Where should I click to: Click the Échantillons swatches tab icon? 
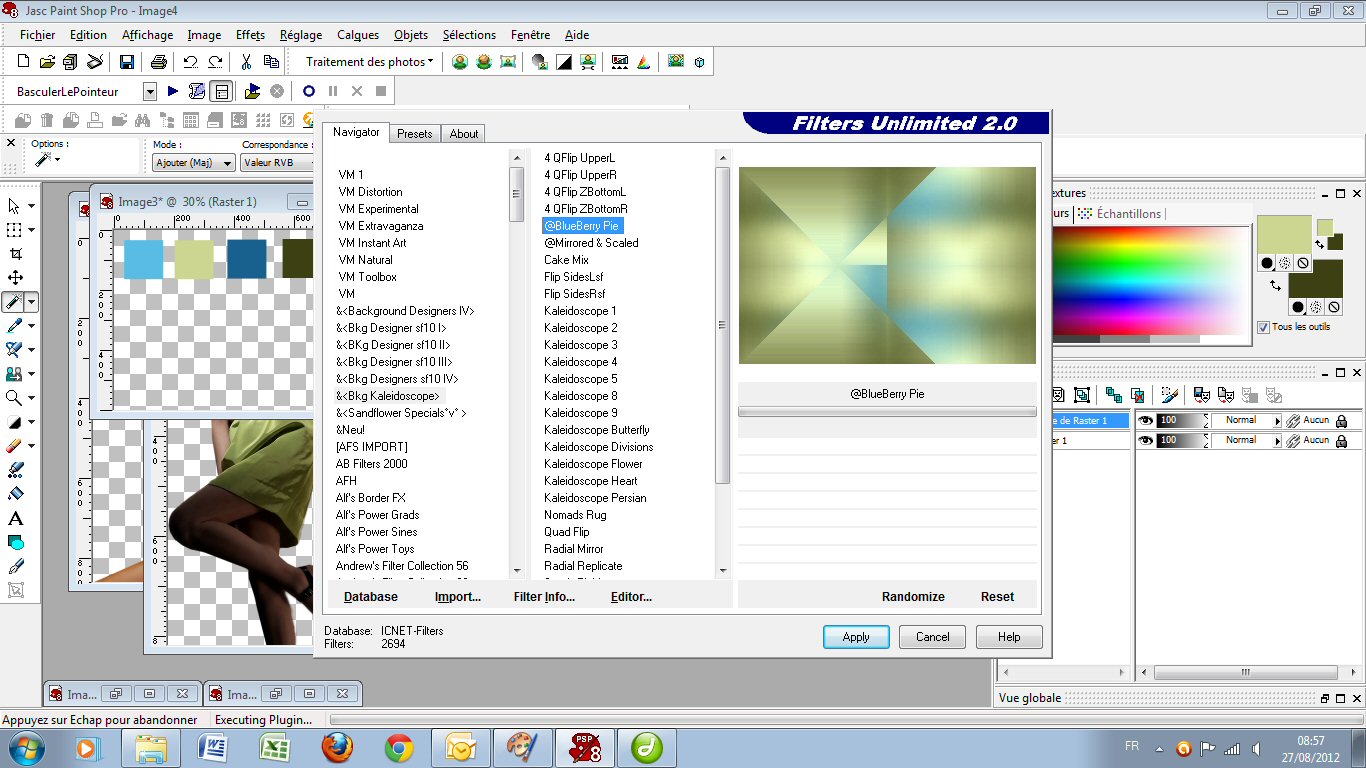click(x=1084, y=213)
